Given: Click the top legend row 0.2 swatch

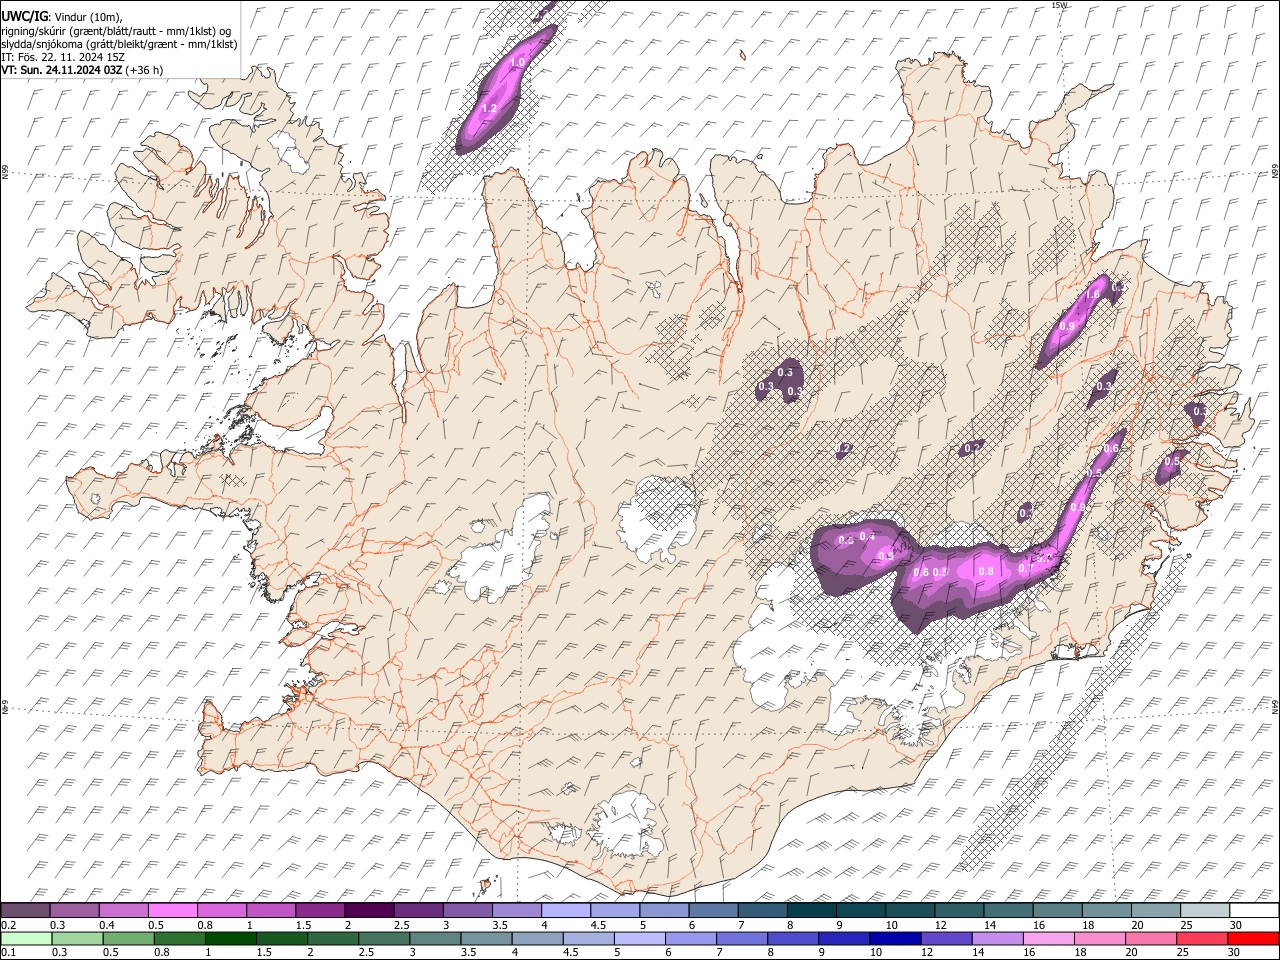Looking at the screenshot, I should [x=26, y=910].
